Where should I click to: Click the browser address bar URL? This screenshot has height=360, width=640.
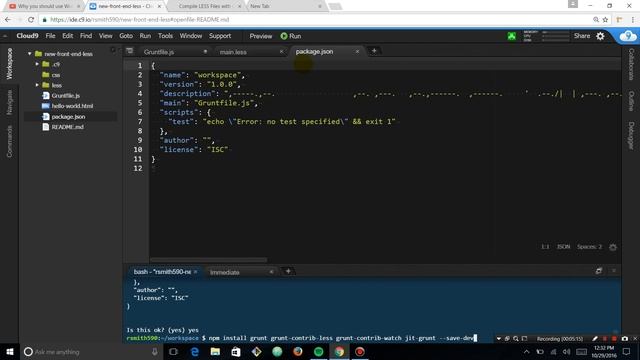pos(140,20)
